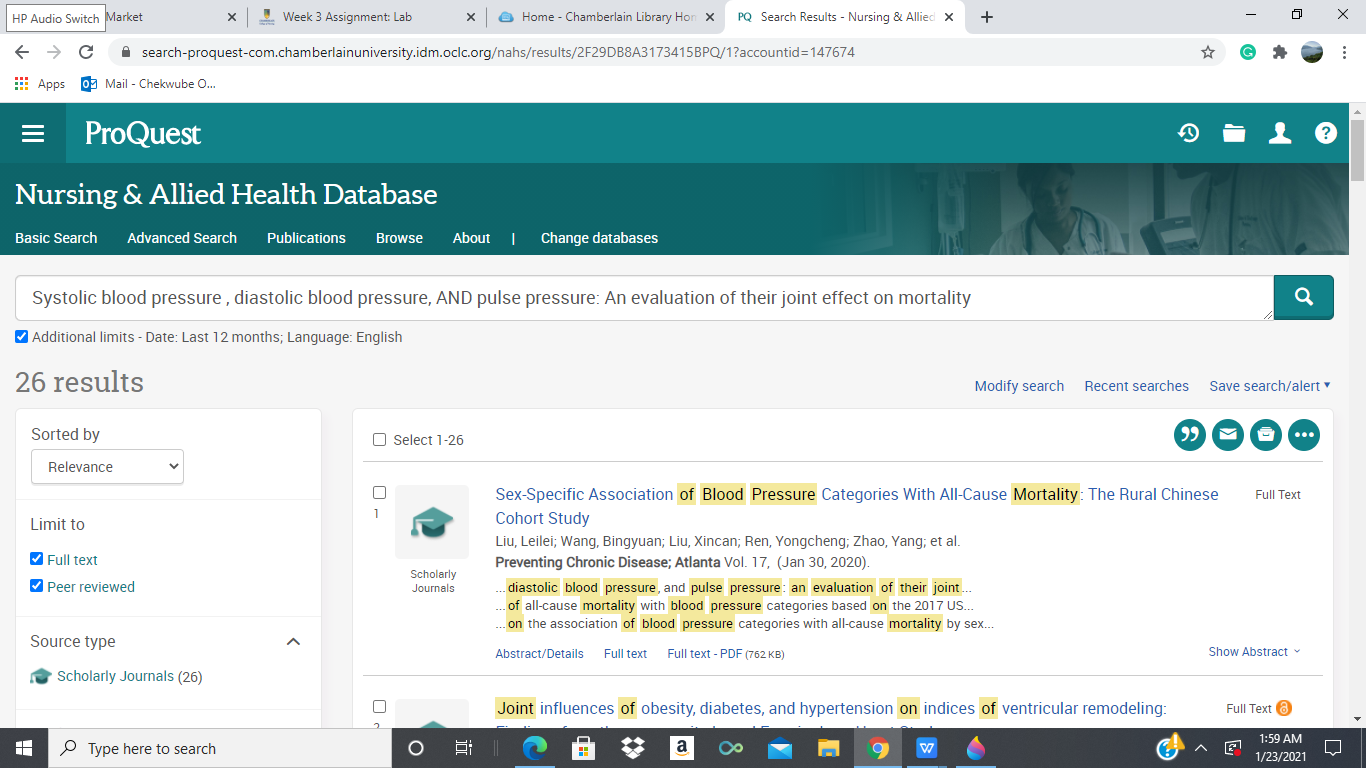
Task: Reload the page
Action: (x=86, y=52)
